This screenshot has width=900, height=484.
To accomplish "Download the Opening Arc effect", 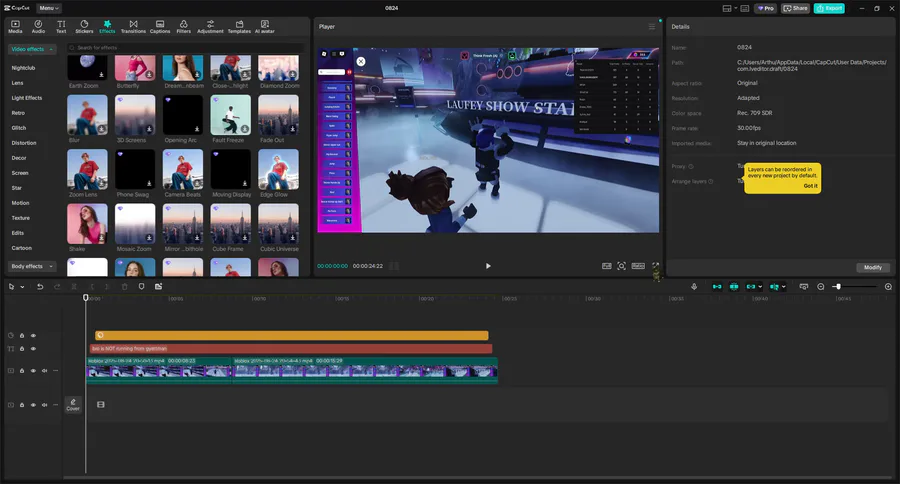I will (x=197, y=129).
